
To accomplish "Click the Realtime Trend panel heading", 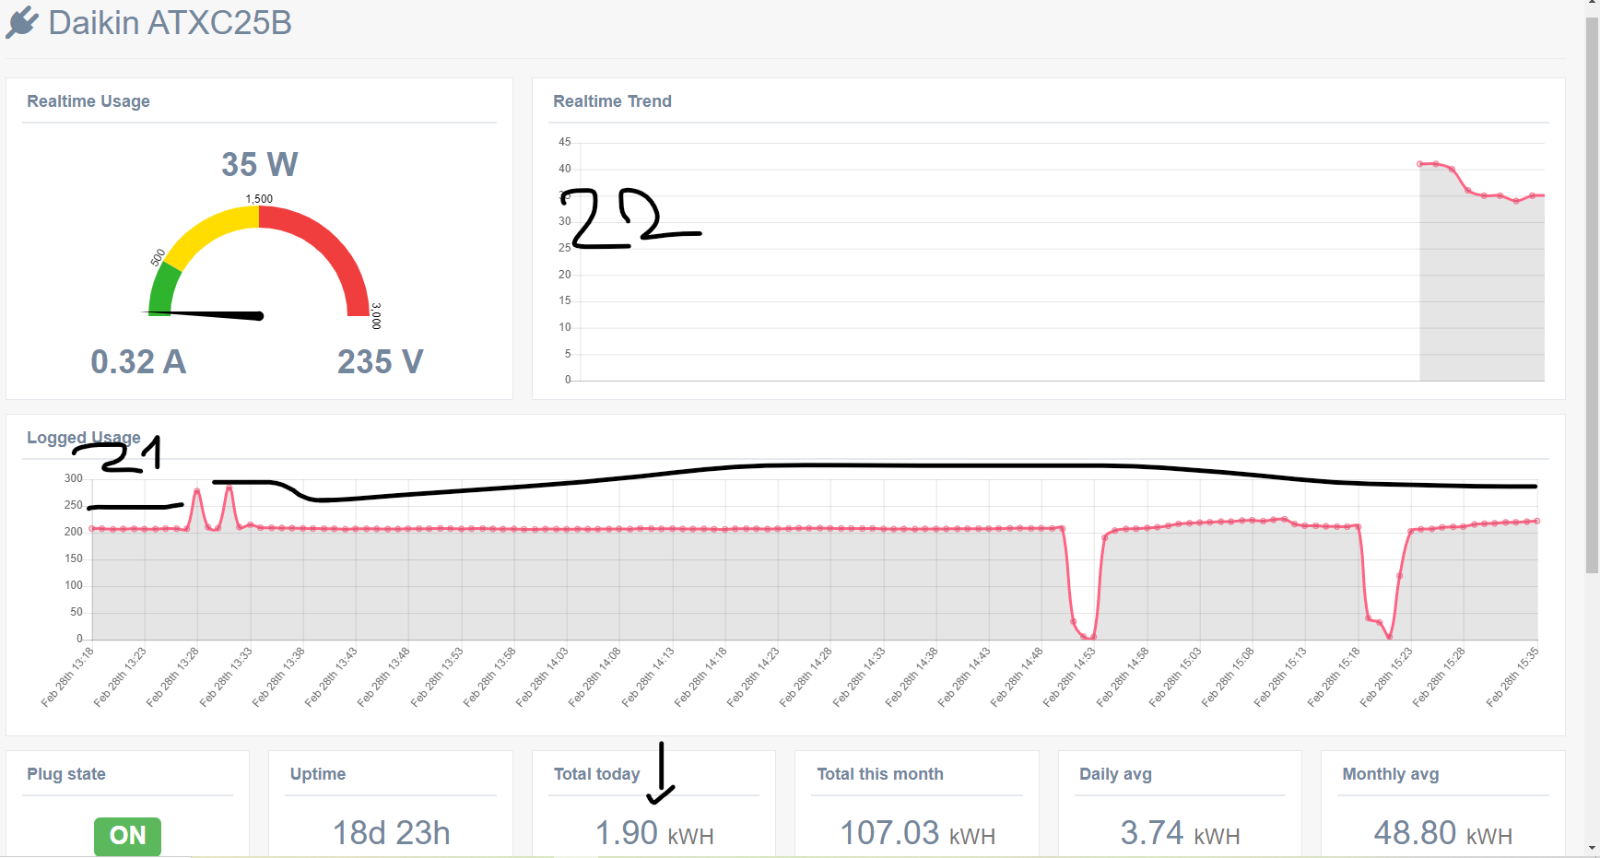I will (612, 101).
